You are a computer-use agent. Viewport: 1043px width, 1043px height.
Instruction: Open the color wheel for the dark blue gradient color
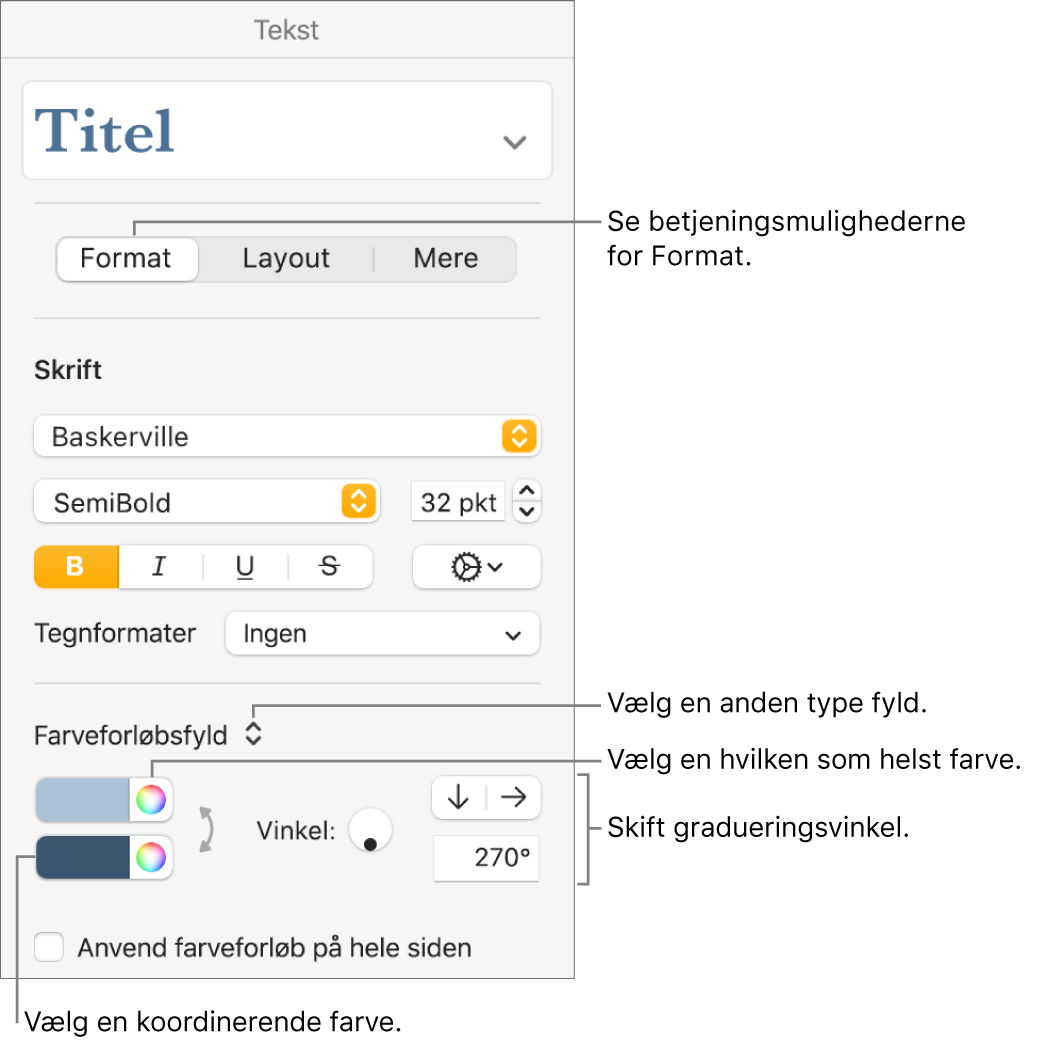[x=151, y=858]
